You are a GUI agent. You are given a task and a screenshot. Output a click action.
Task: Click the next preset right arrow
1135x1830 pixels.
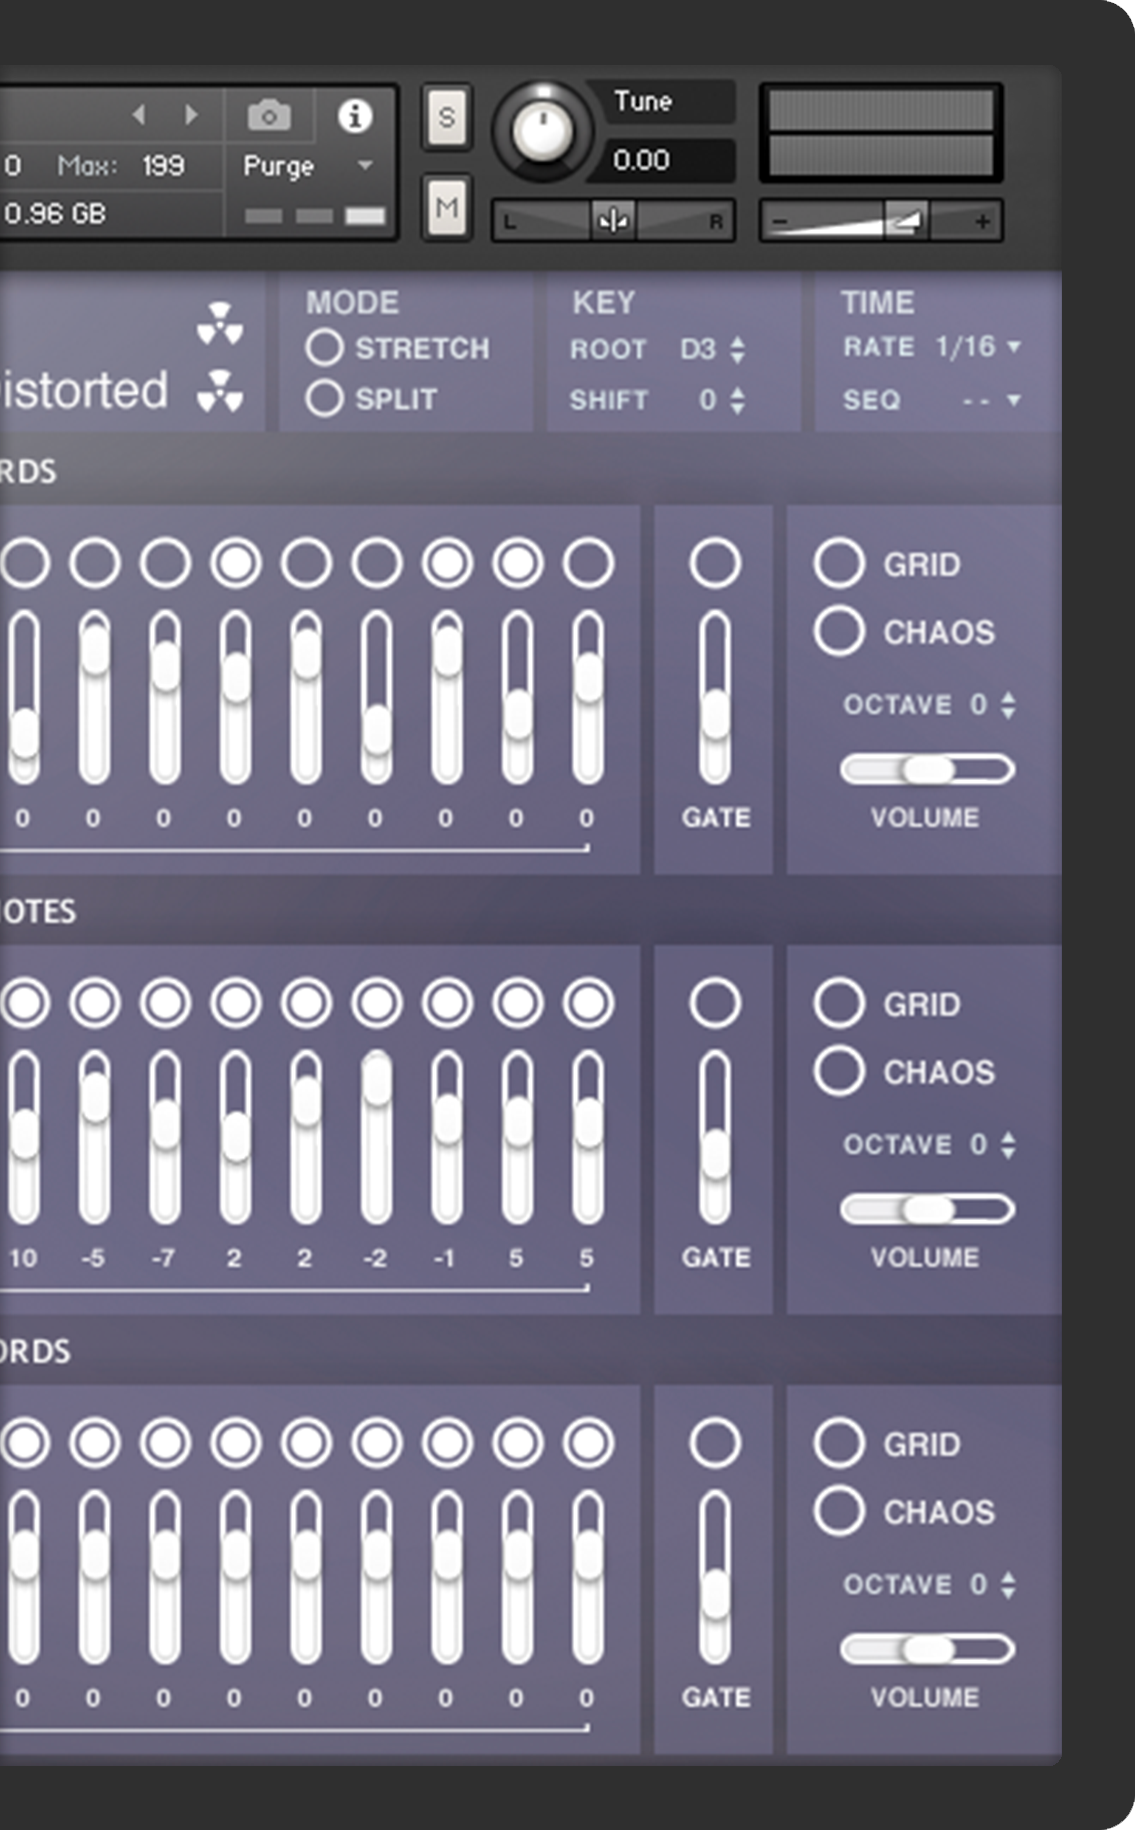[x=191, y=115]
